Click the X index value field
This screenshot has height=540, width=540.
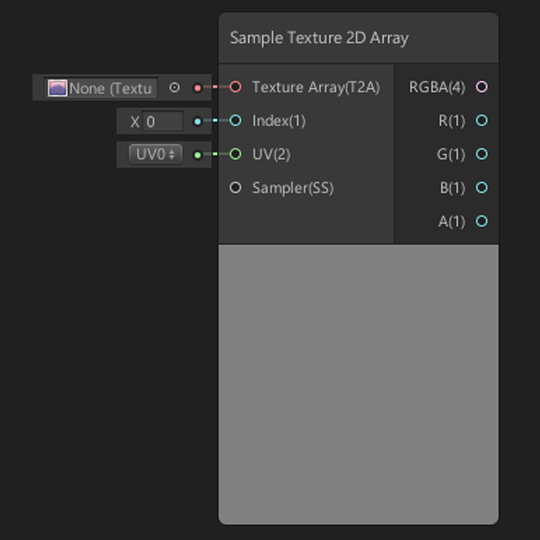coord(163,121)
